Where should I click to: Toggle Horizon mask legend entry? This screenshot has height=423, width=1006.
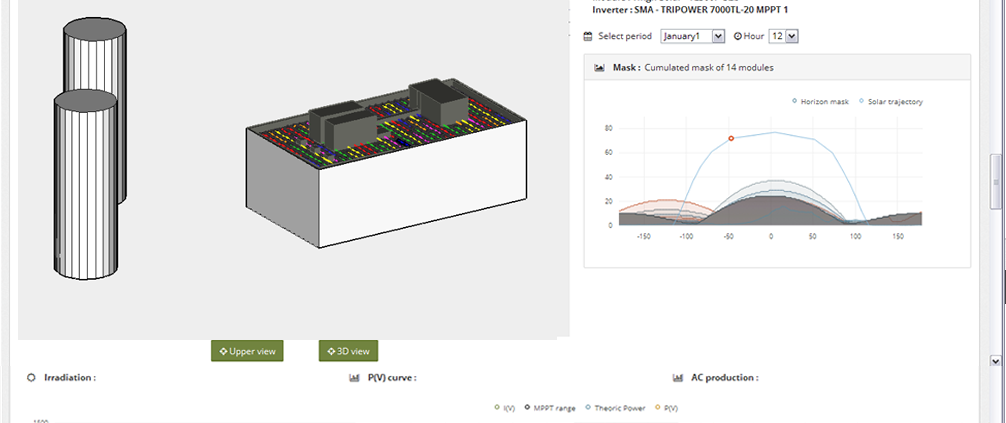820,101
